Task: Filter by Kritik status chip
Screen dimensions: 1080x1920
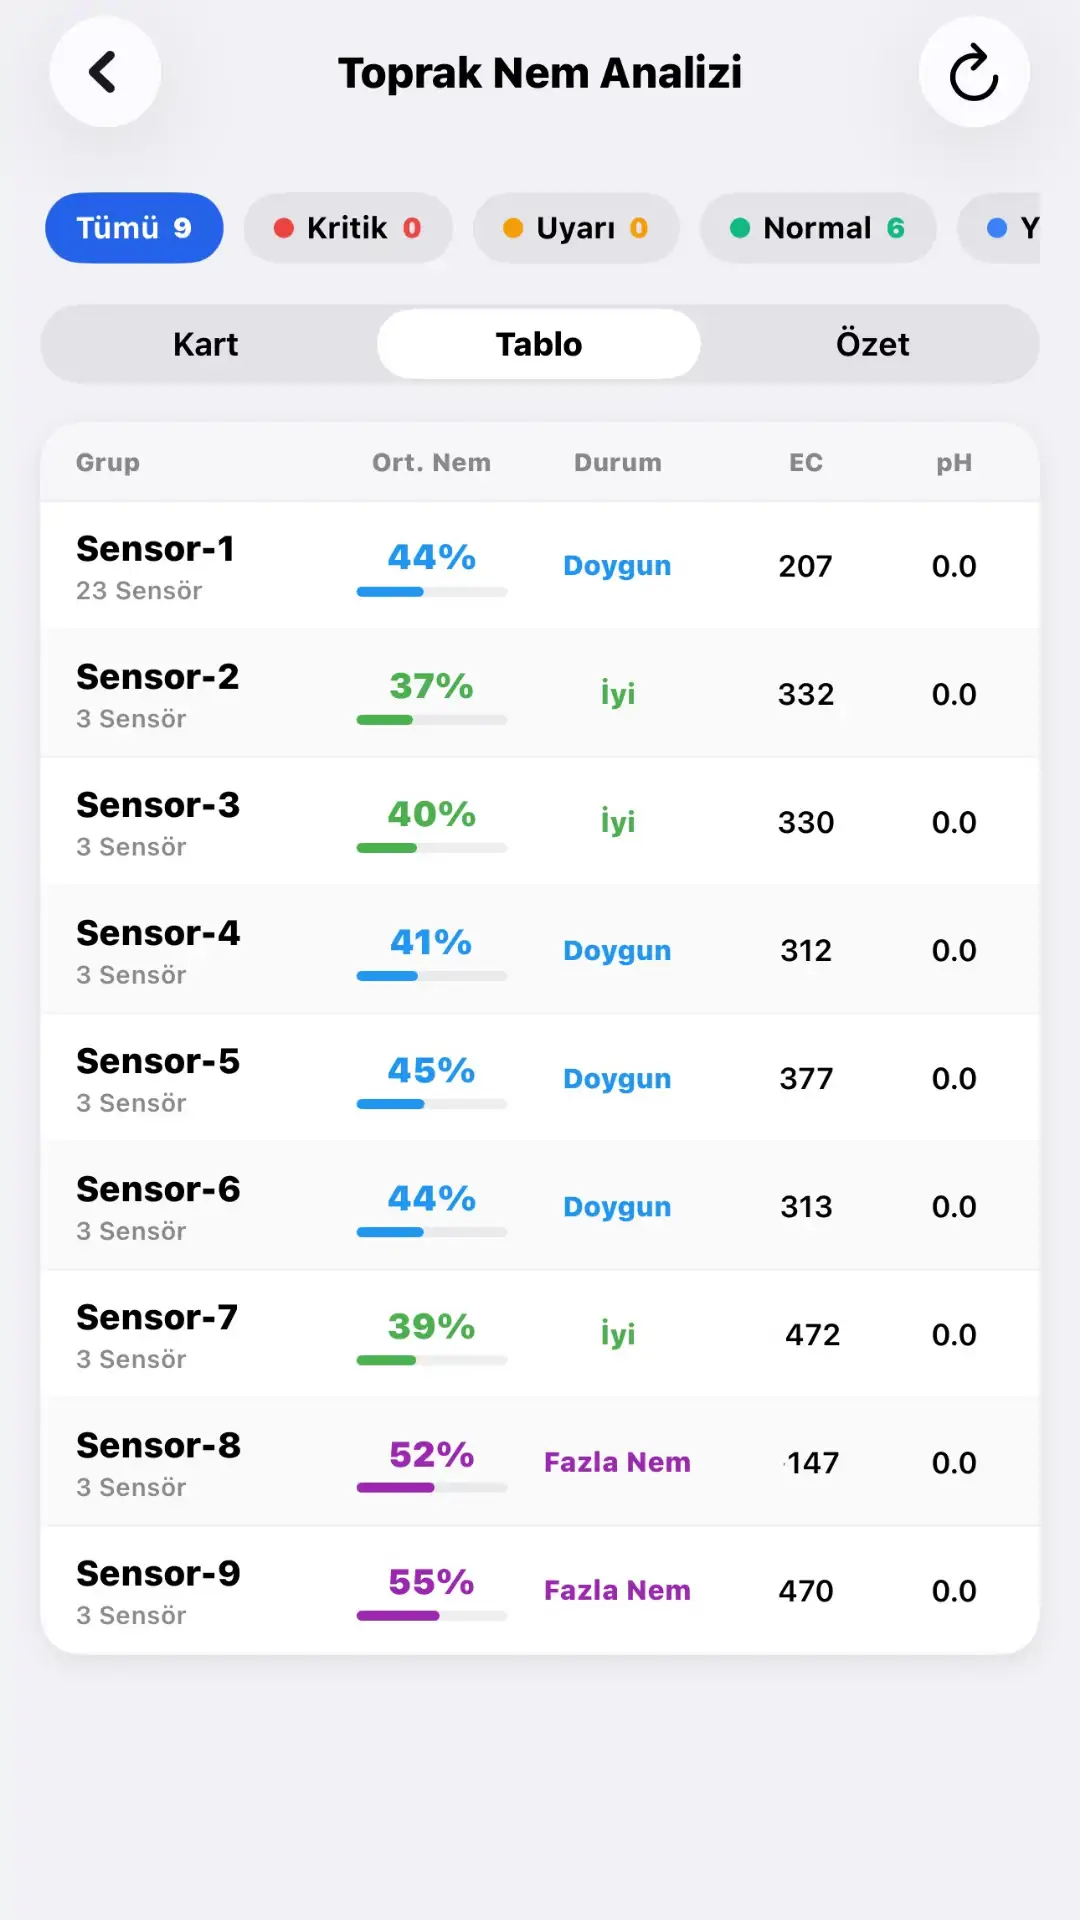Action: 348,228
